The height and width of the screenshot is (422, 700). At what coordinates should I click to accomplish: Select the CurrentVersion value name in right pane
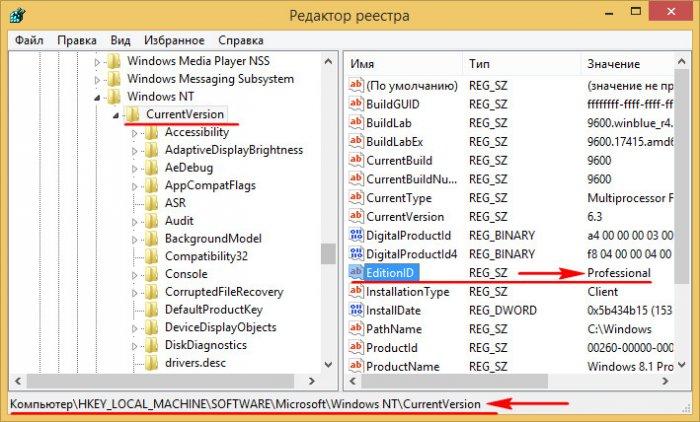(405, 217)
